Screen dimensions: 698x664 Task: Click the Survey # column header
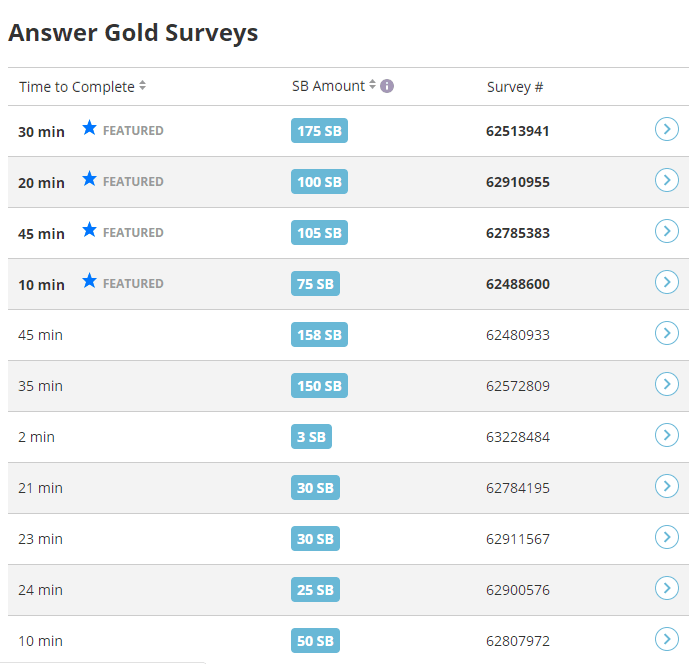(x=515, y=87)
